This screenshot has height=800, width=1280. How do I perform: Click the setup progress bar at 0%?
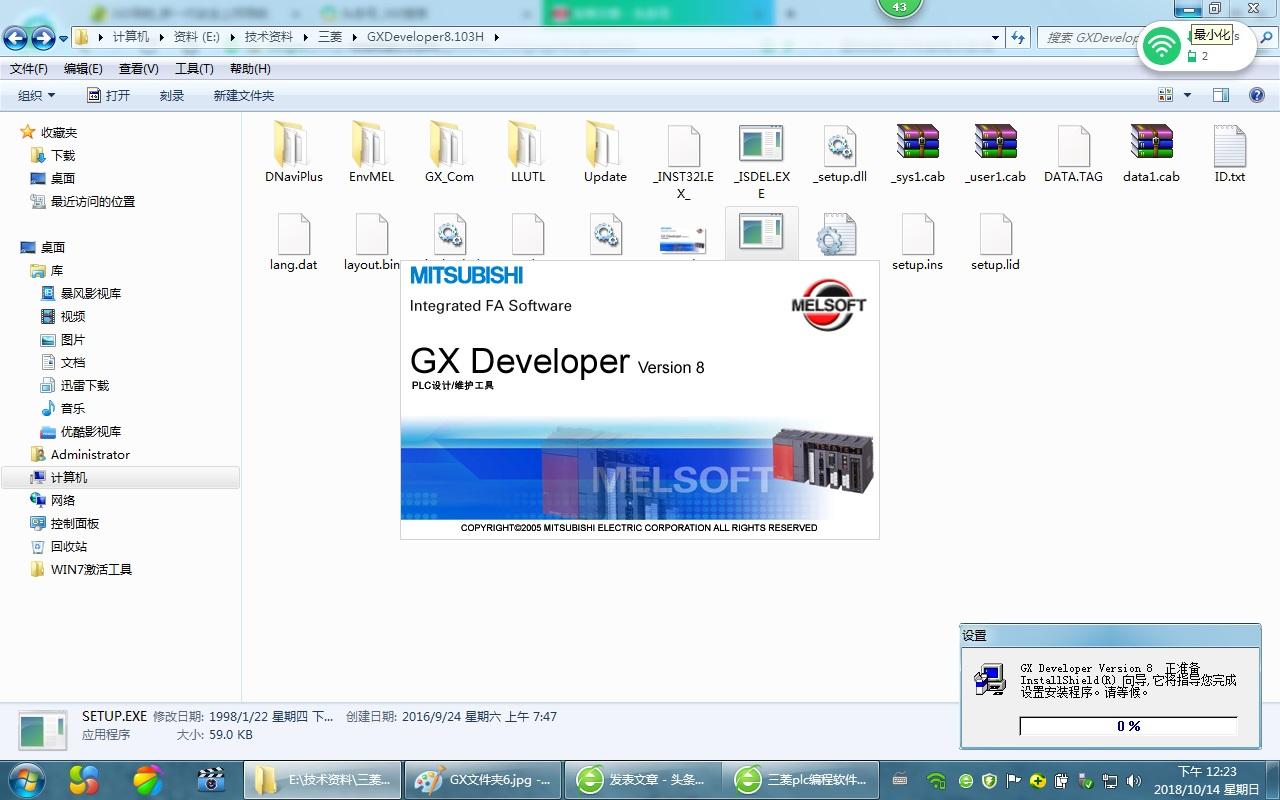click(x=1128, y=726)
